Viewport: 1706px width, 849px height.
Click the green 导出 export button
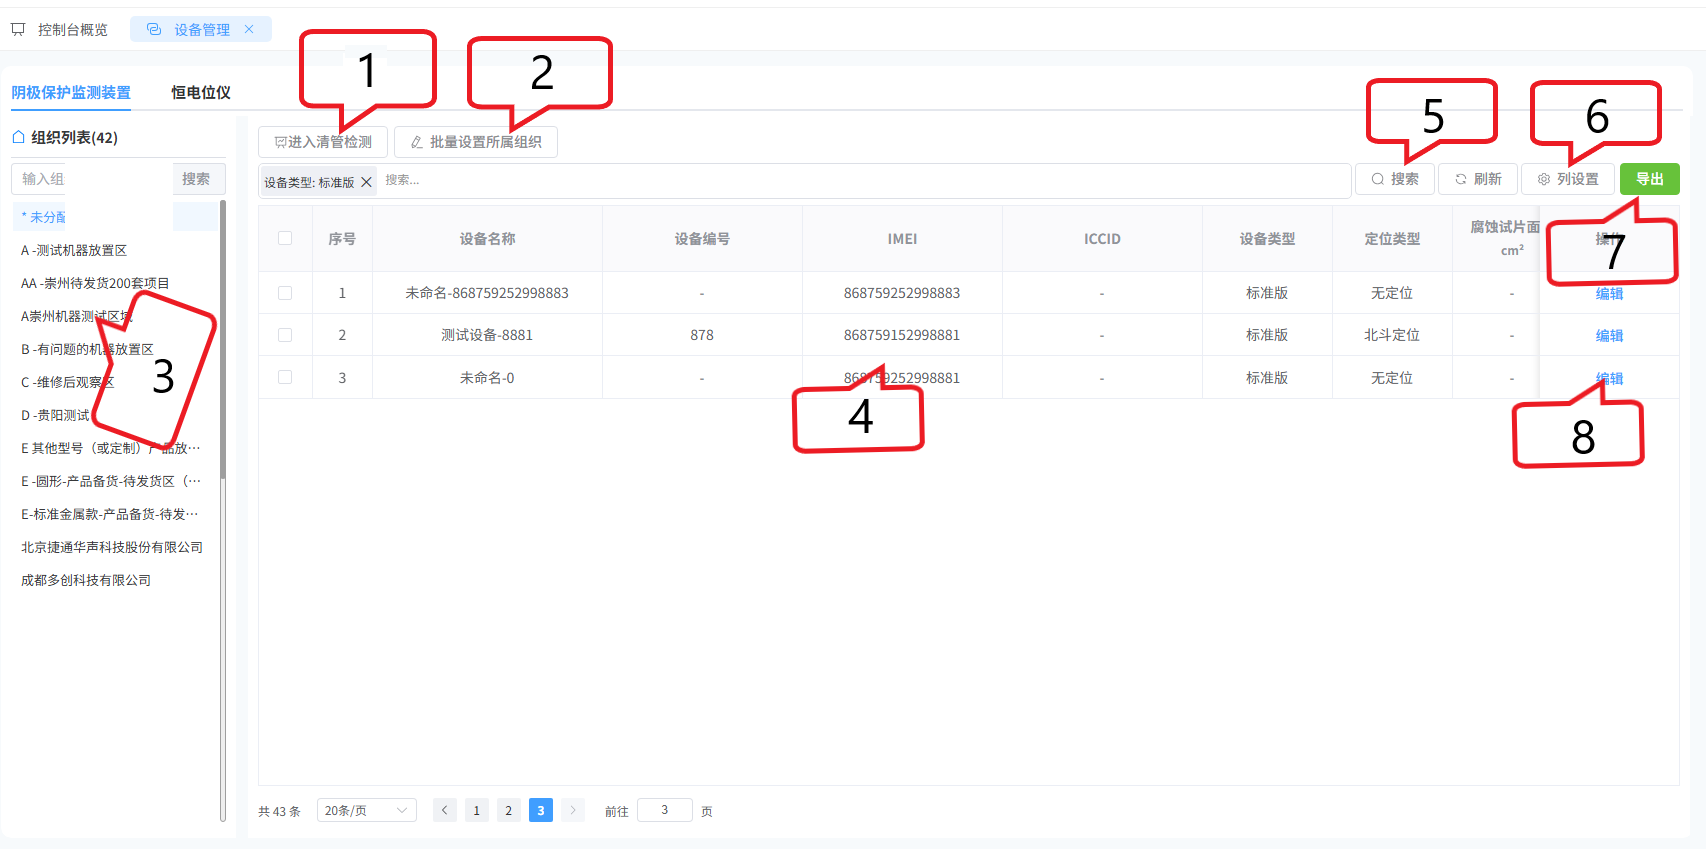1650,179
